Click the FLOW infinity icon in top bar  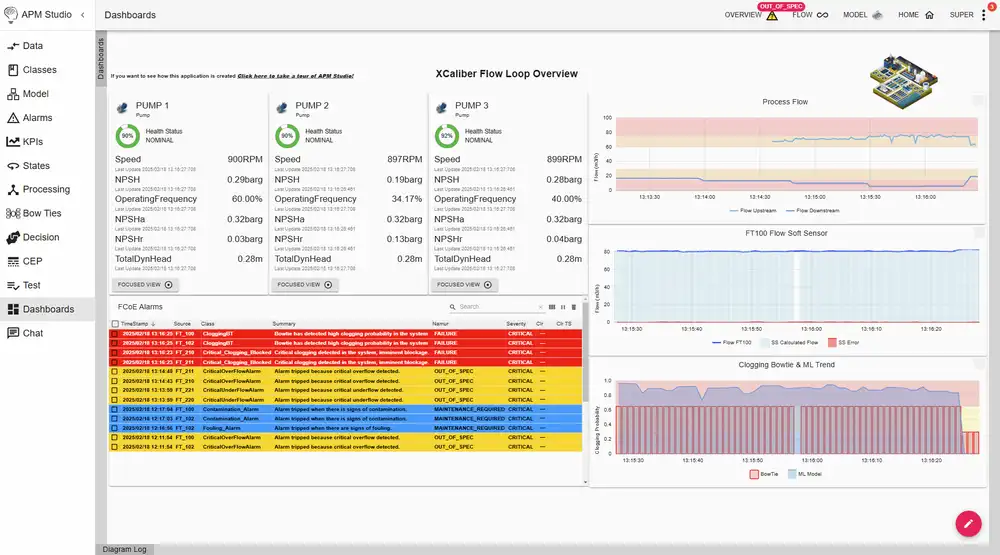[823, 15]
